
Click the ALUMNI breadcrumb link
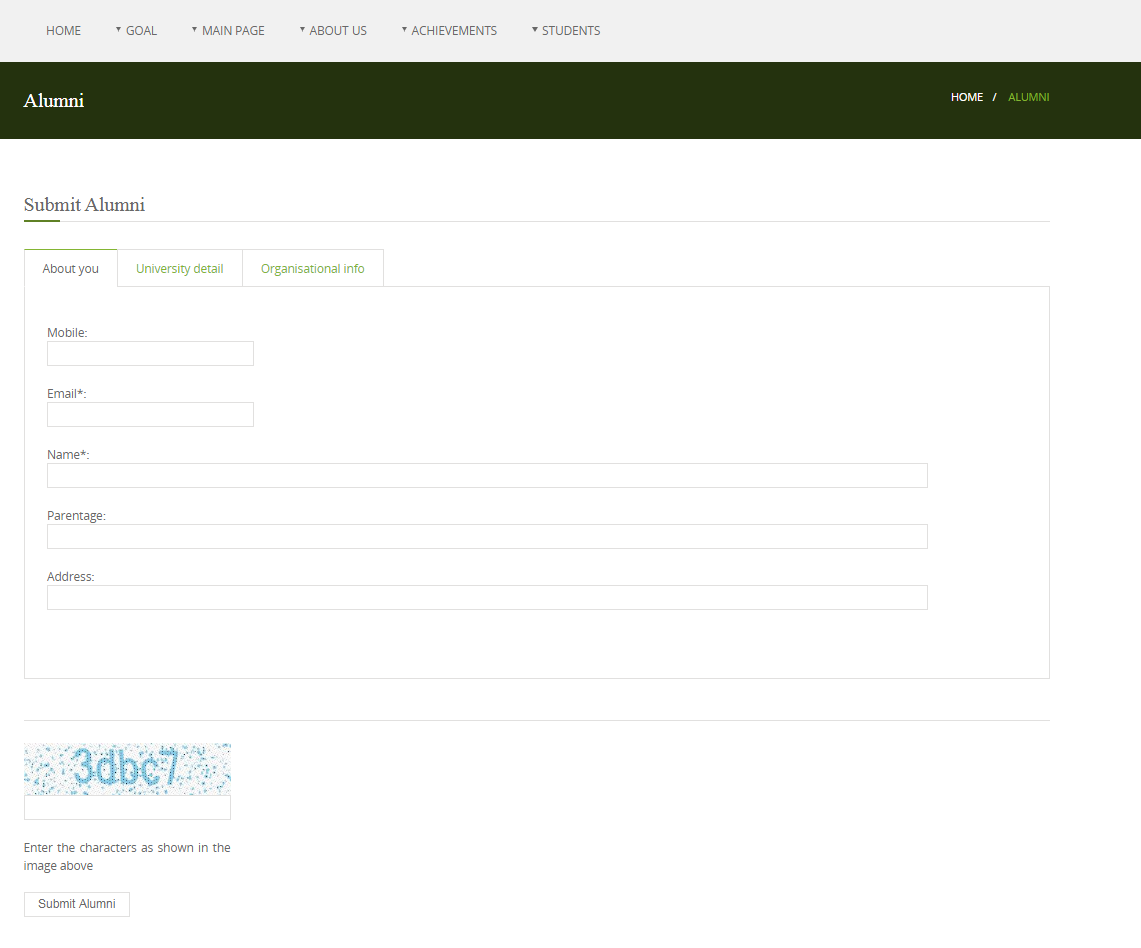(x=1028, y=97)
